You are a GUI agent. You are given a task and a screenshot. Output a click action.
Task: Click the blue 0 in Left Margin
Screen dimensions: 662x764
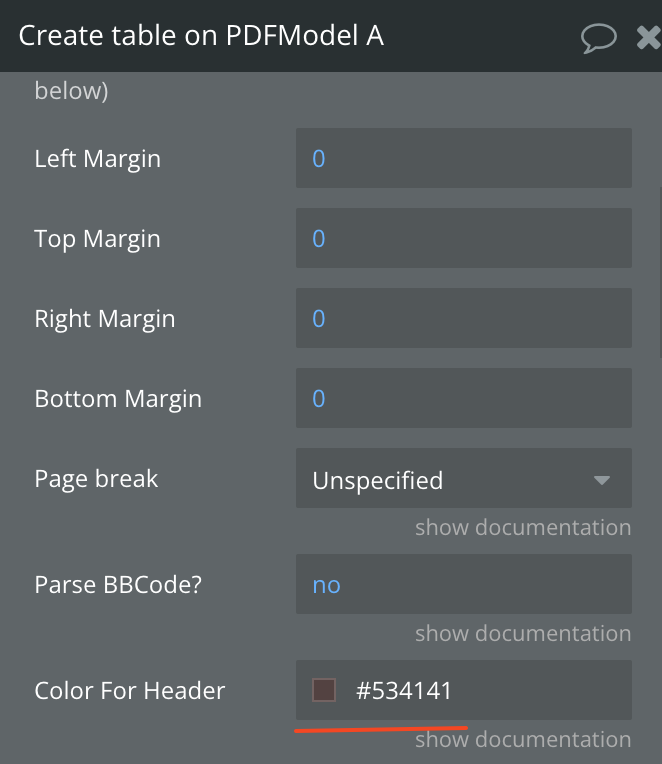tap(319, 158)
